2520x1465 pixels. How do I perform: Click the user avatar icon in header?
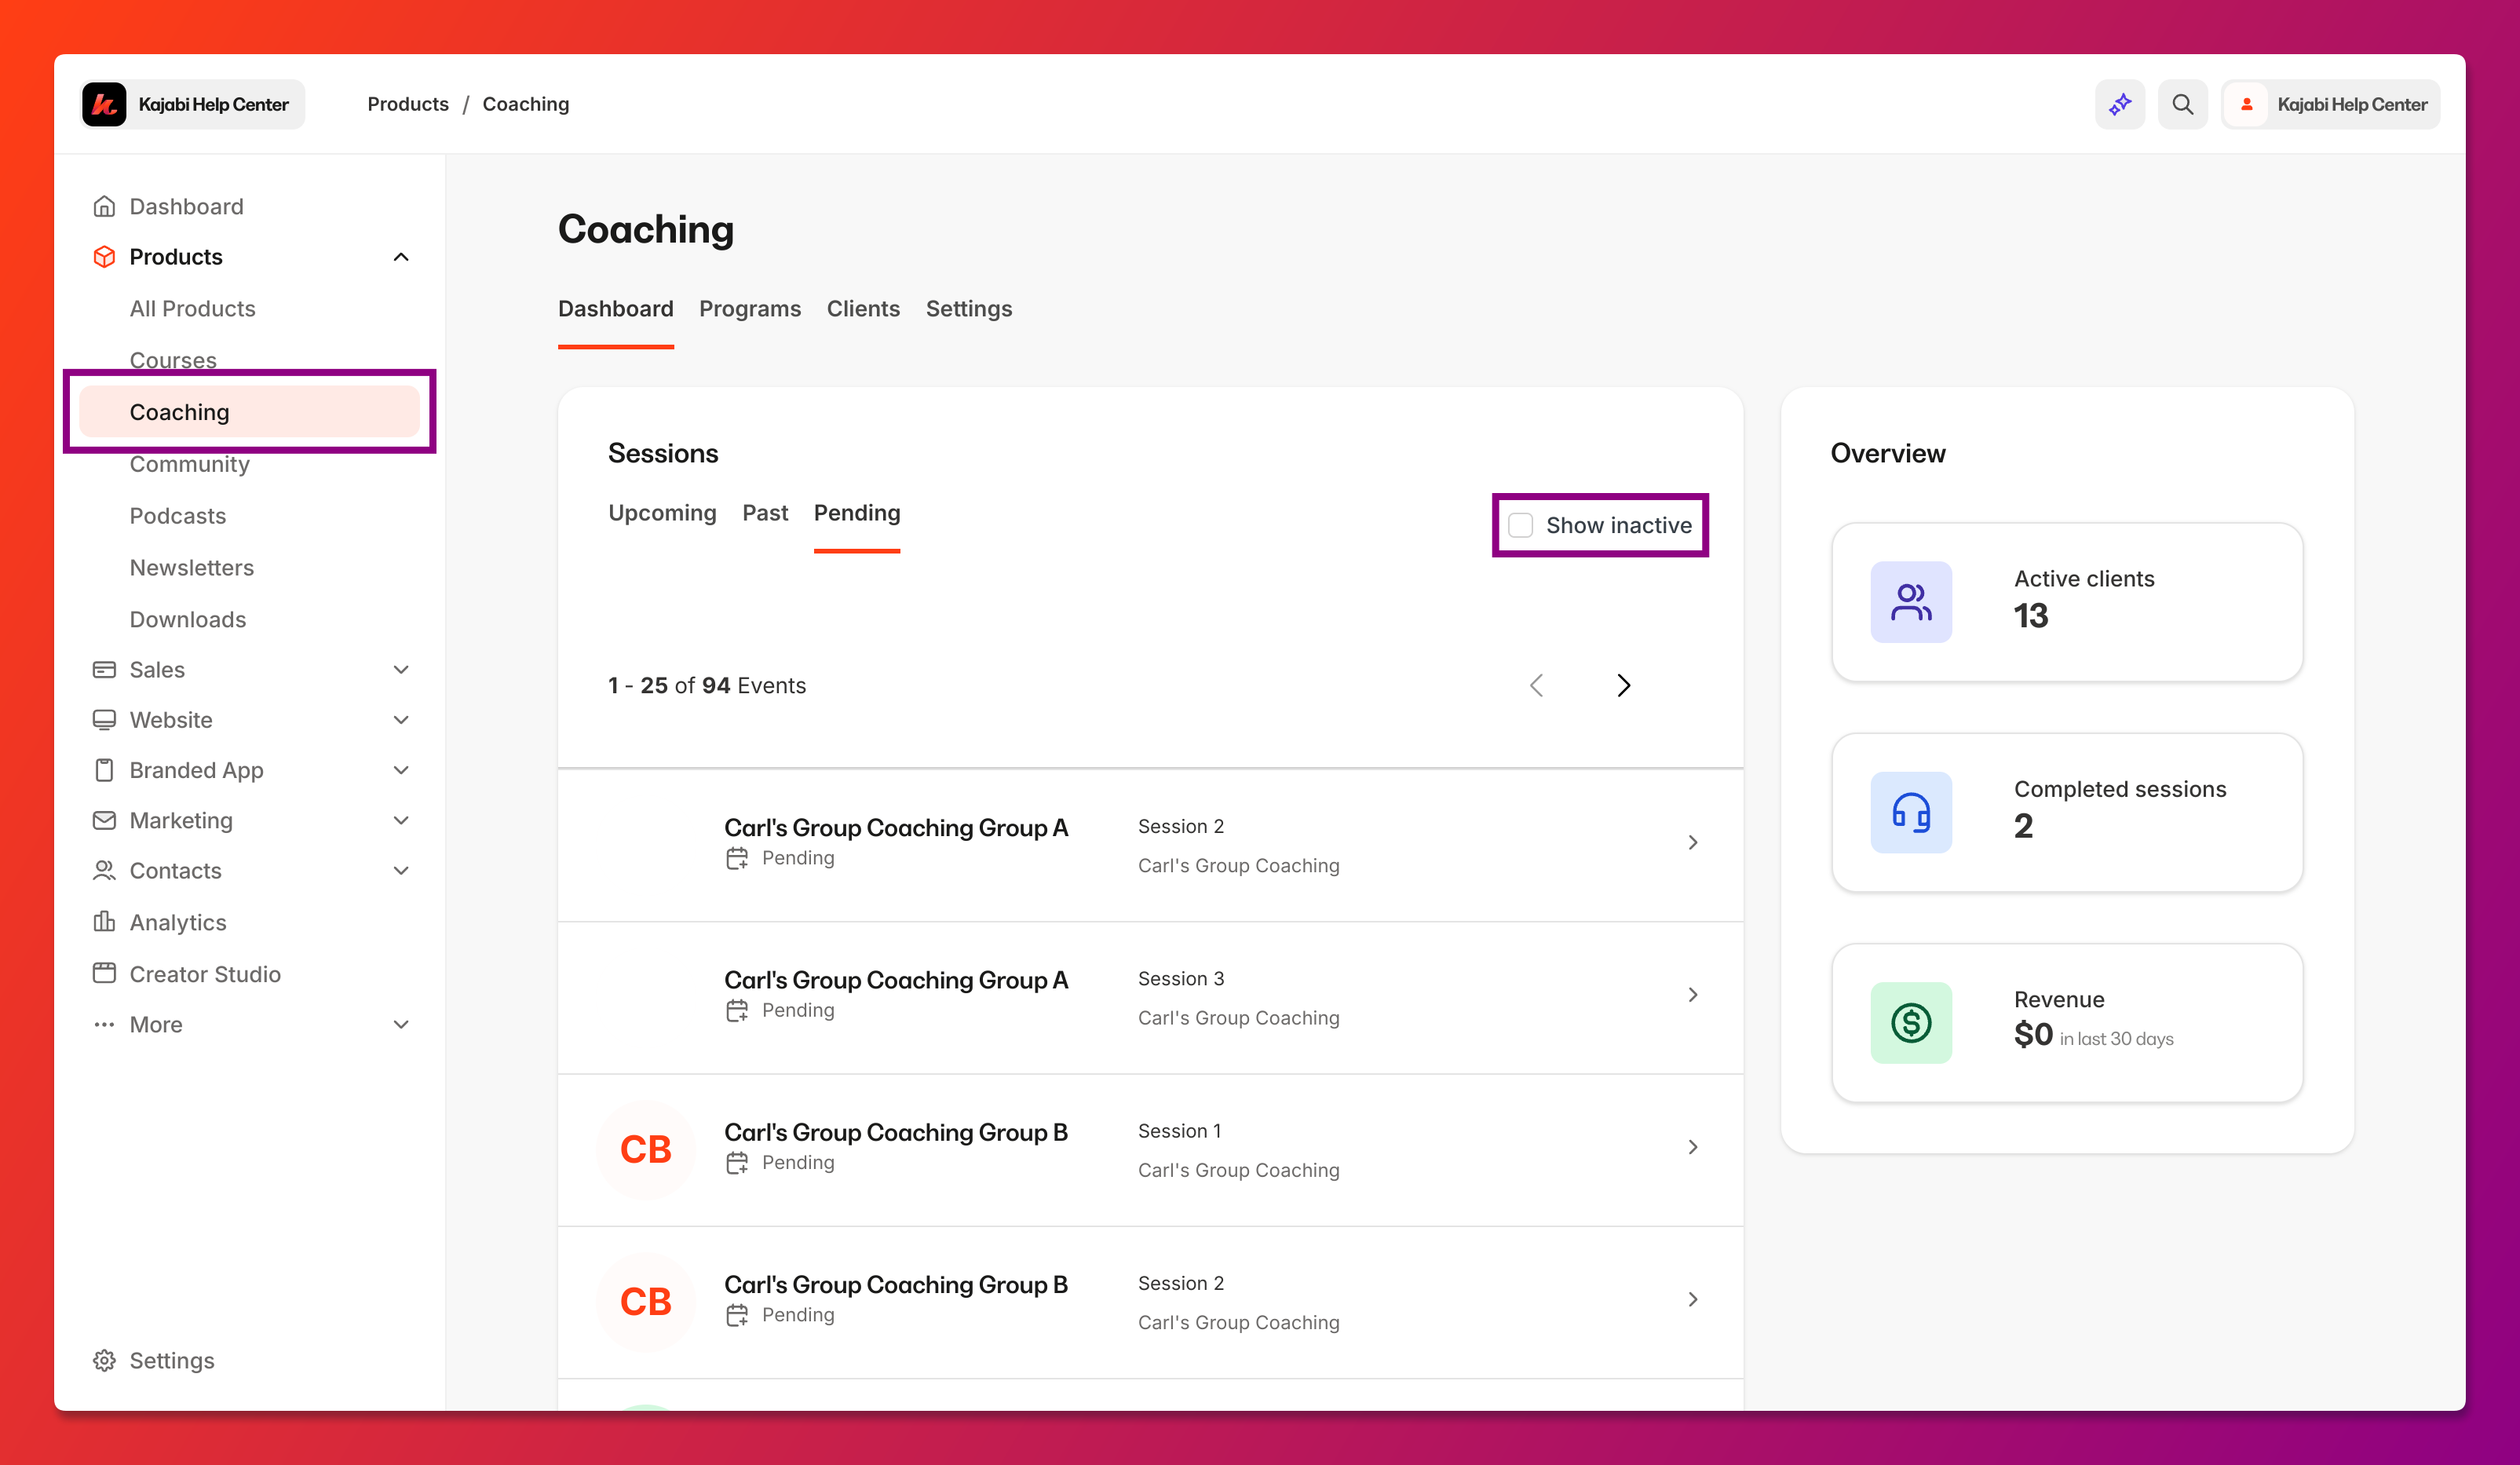tap(2246, 104)
